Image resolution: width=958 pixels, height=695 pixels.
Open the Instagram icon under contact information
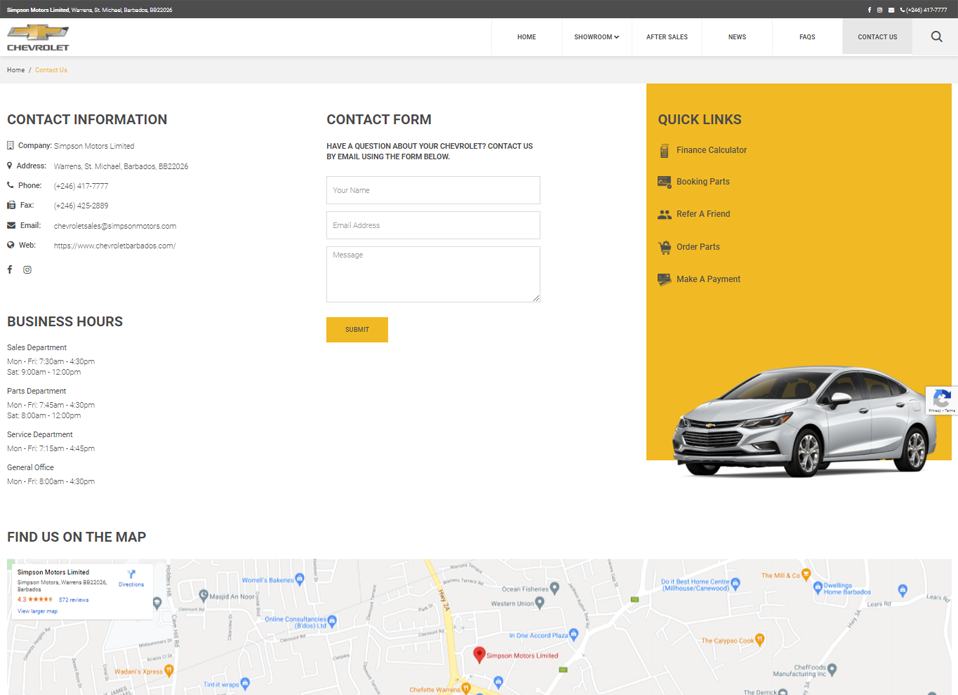point(27,270)
